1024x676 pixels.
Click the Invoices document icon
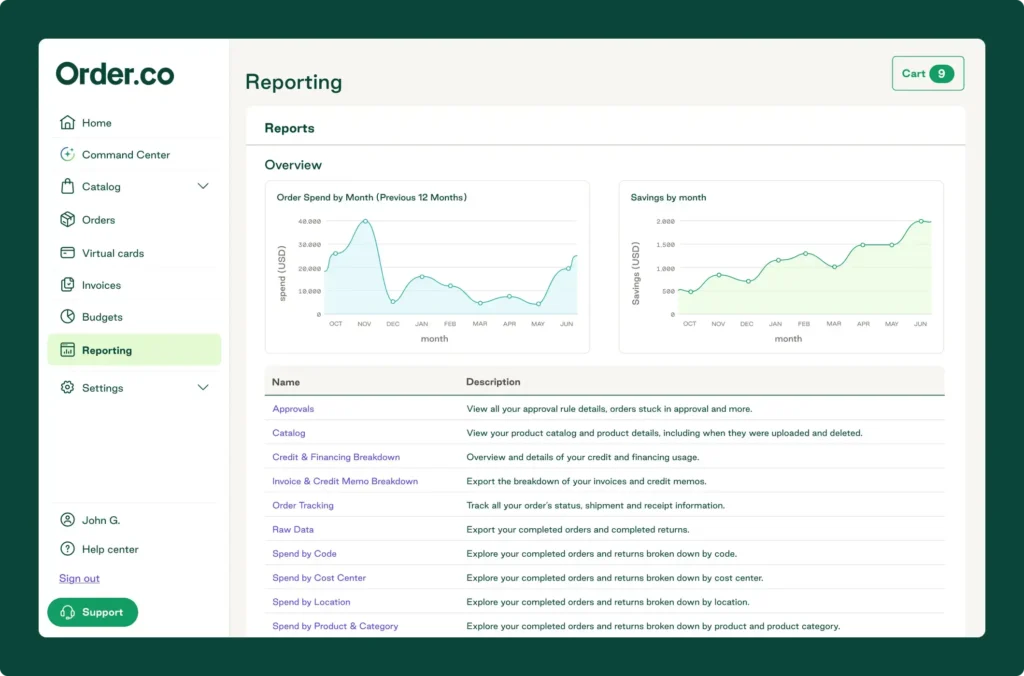68,285
